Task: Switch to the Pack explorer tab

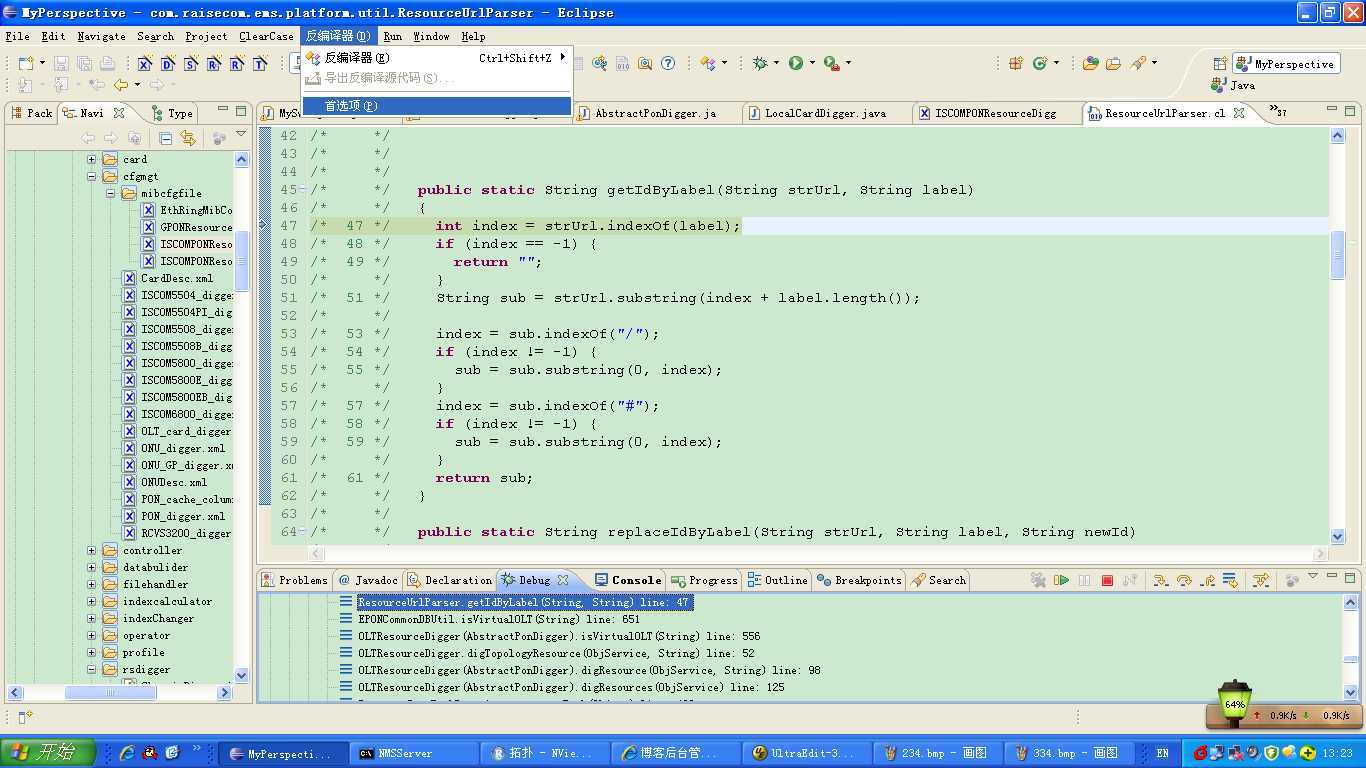Action: point(31,113)
